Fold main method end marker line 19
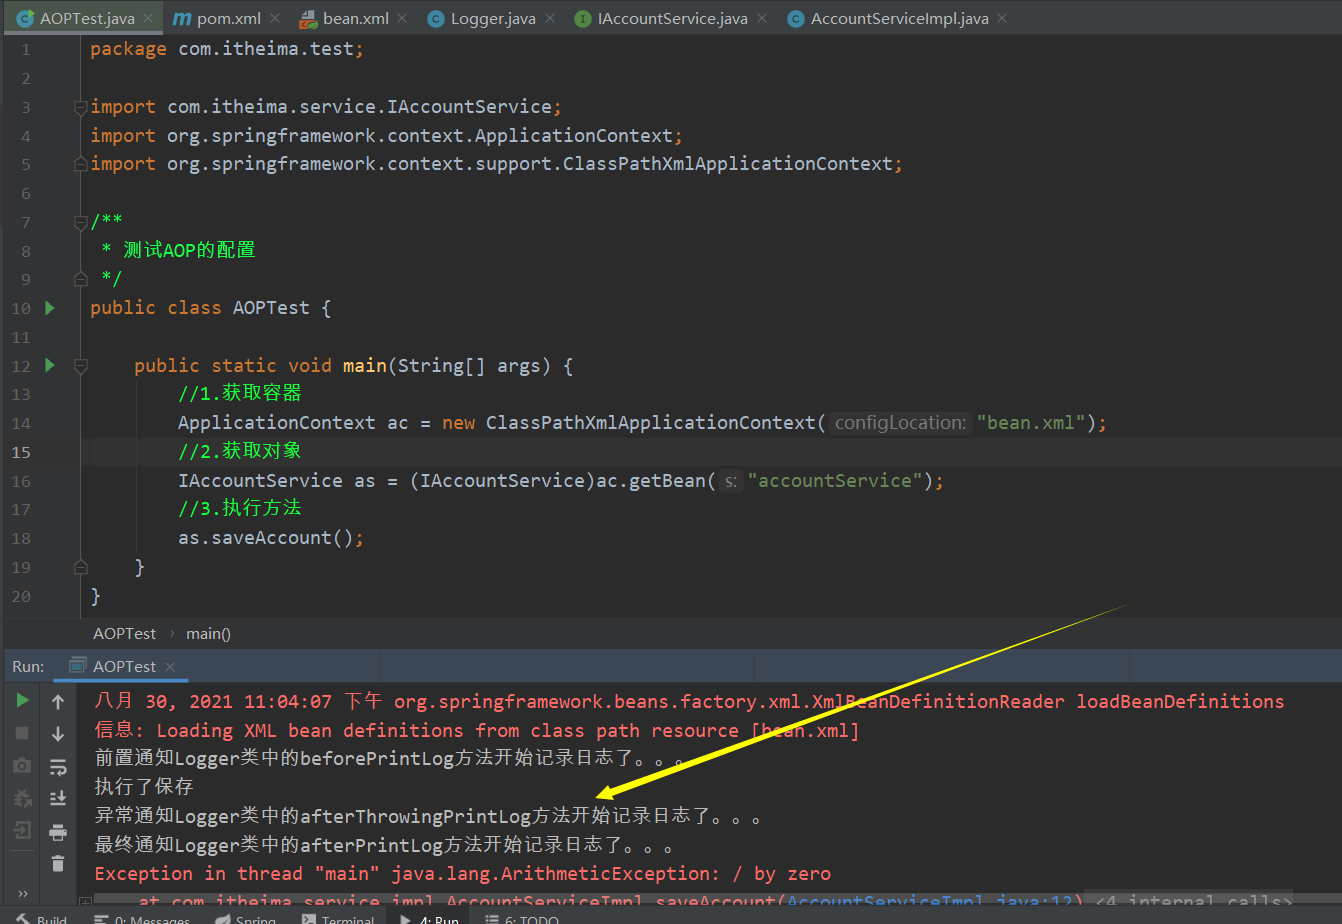 click(81, 567)
